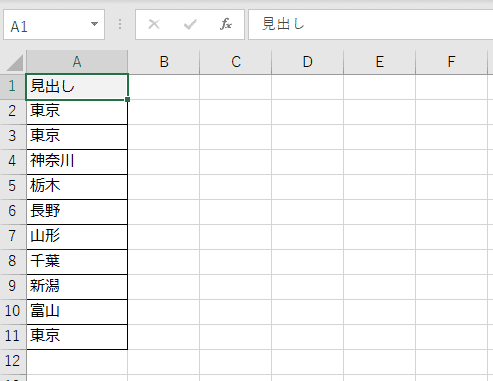Select row 5 header
Screen dimensions: 493x381
13,186
